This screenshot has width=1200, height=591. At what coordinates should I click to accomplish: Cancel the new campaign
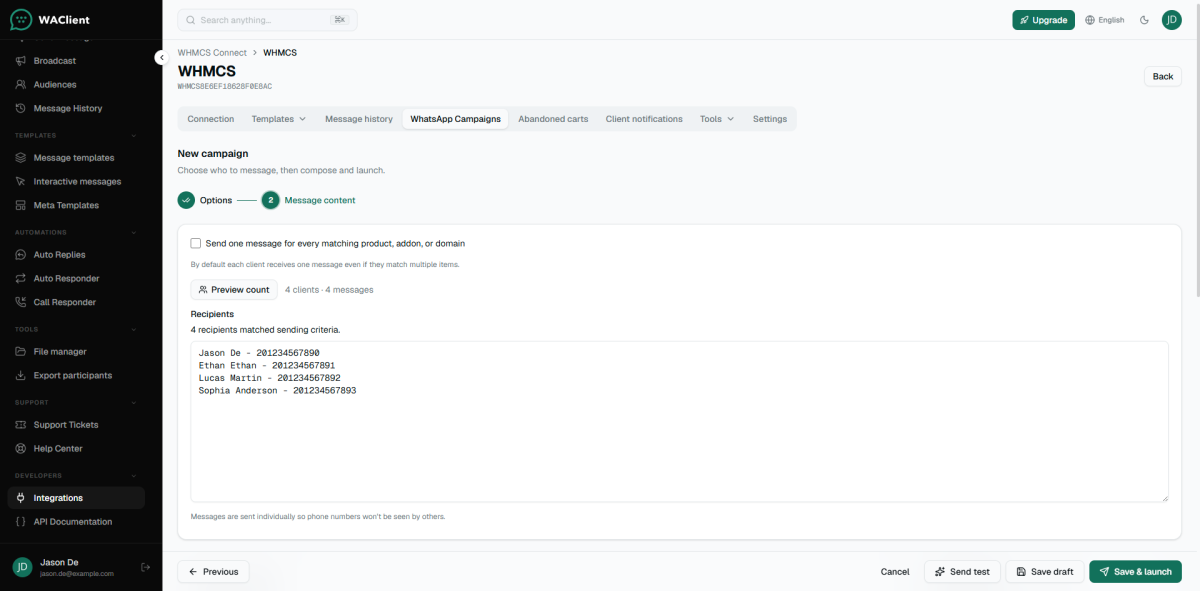[895, 572]
